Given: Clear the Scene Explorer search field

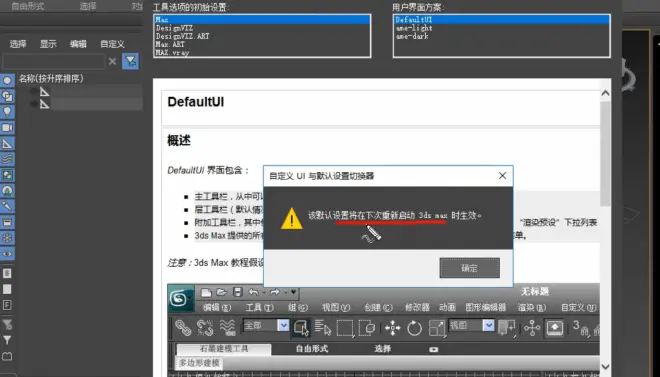Looking at the screenshot, I should point(112,61).
